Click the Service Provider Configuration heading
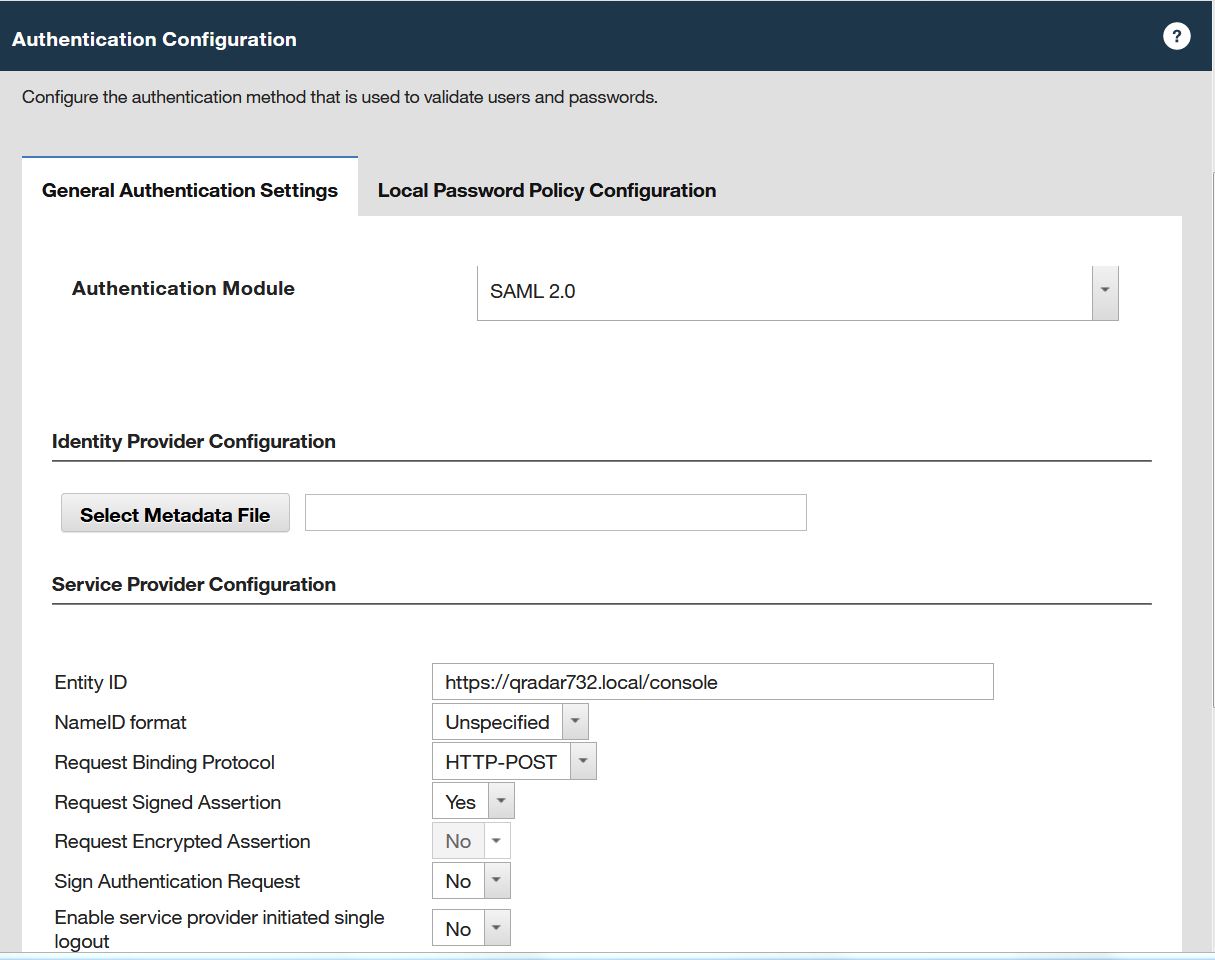Image resolution: width=1215 pixels, height=960 pixels. 194,584
